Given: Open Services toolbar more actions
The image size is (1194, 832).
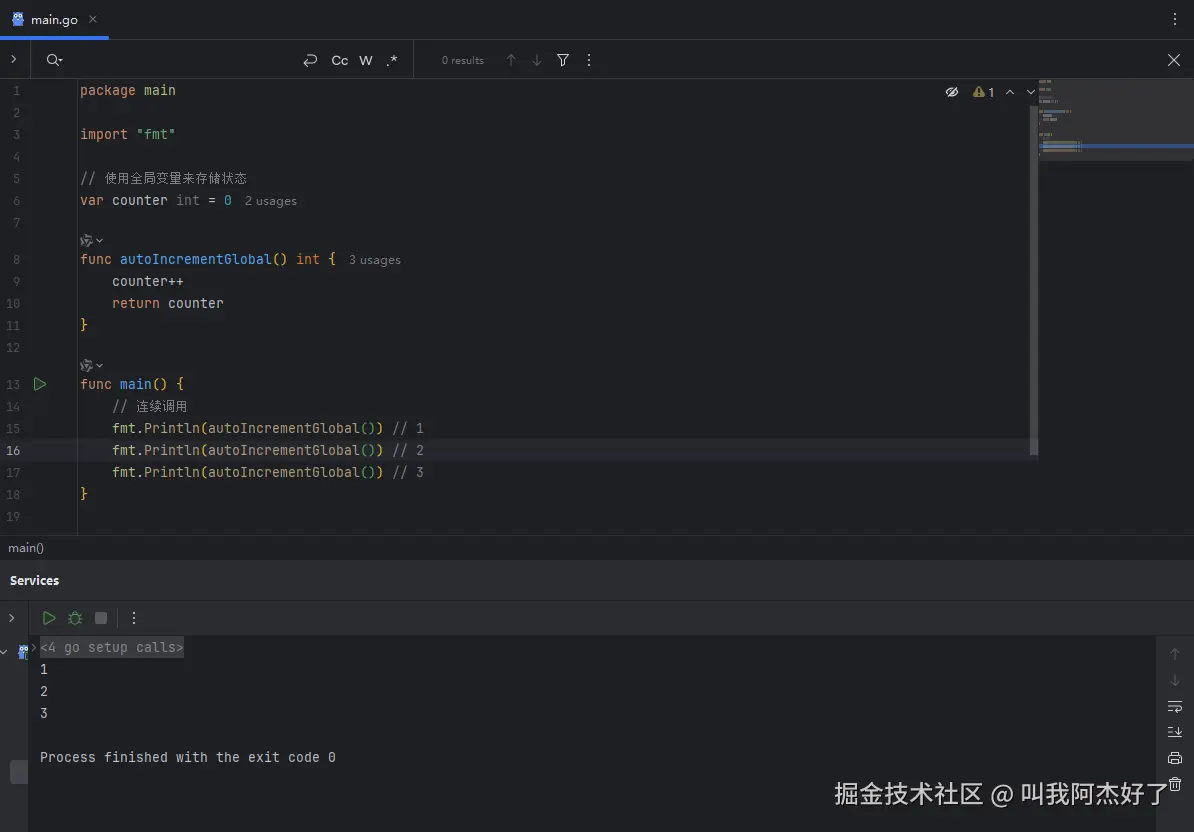Looking at the screenshot, I should click(134, 618).
